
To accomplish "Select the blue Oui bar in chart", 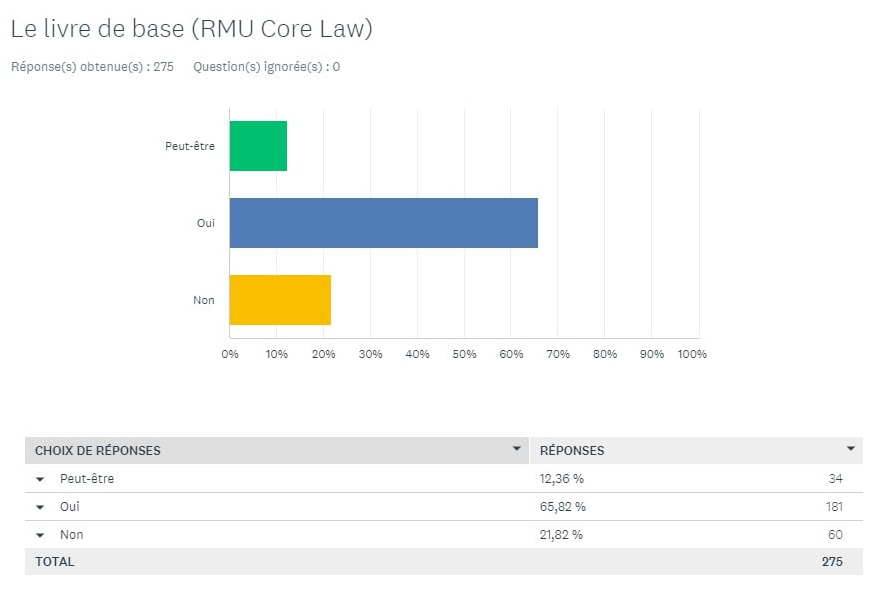I will click(383, 223).
